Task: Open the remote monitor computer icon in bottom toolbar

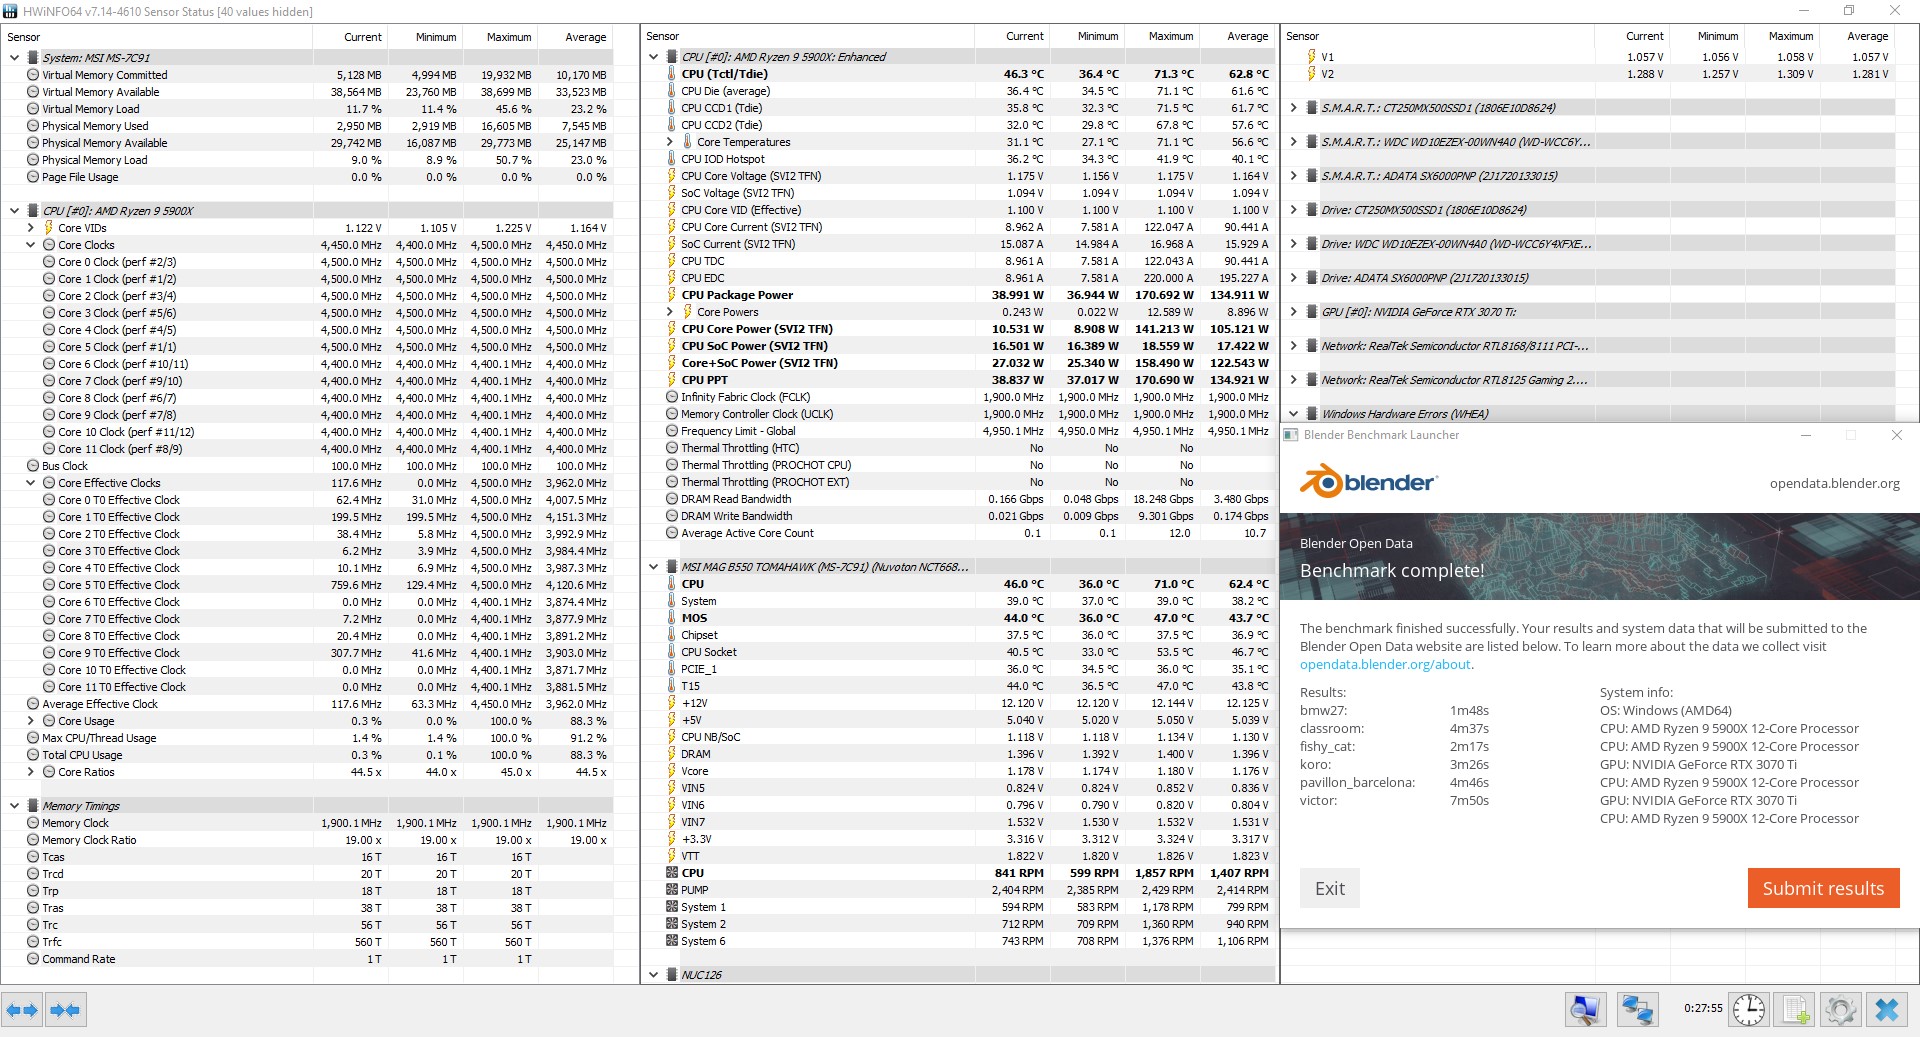Action: tap(1586, 1010)
